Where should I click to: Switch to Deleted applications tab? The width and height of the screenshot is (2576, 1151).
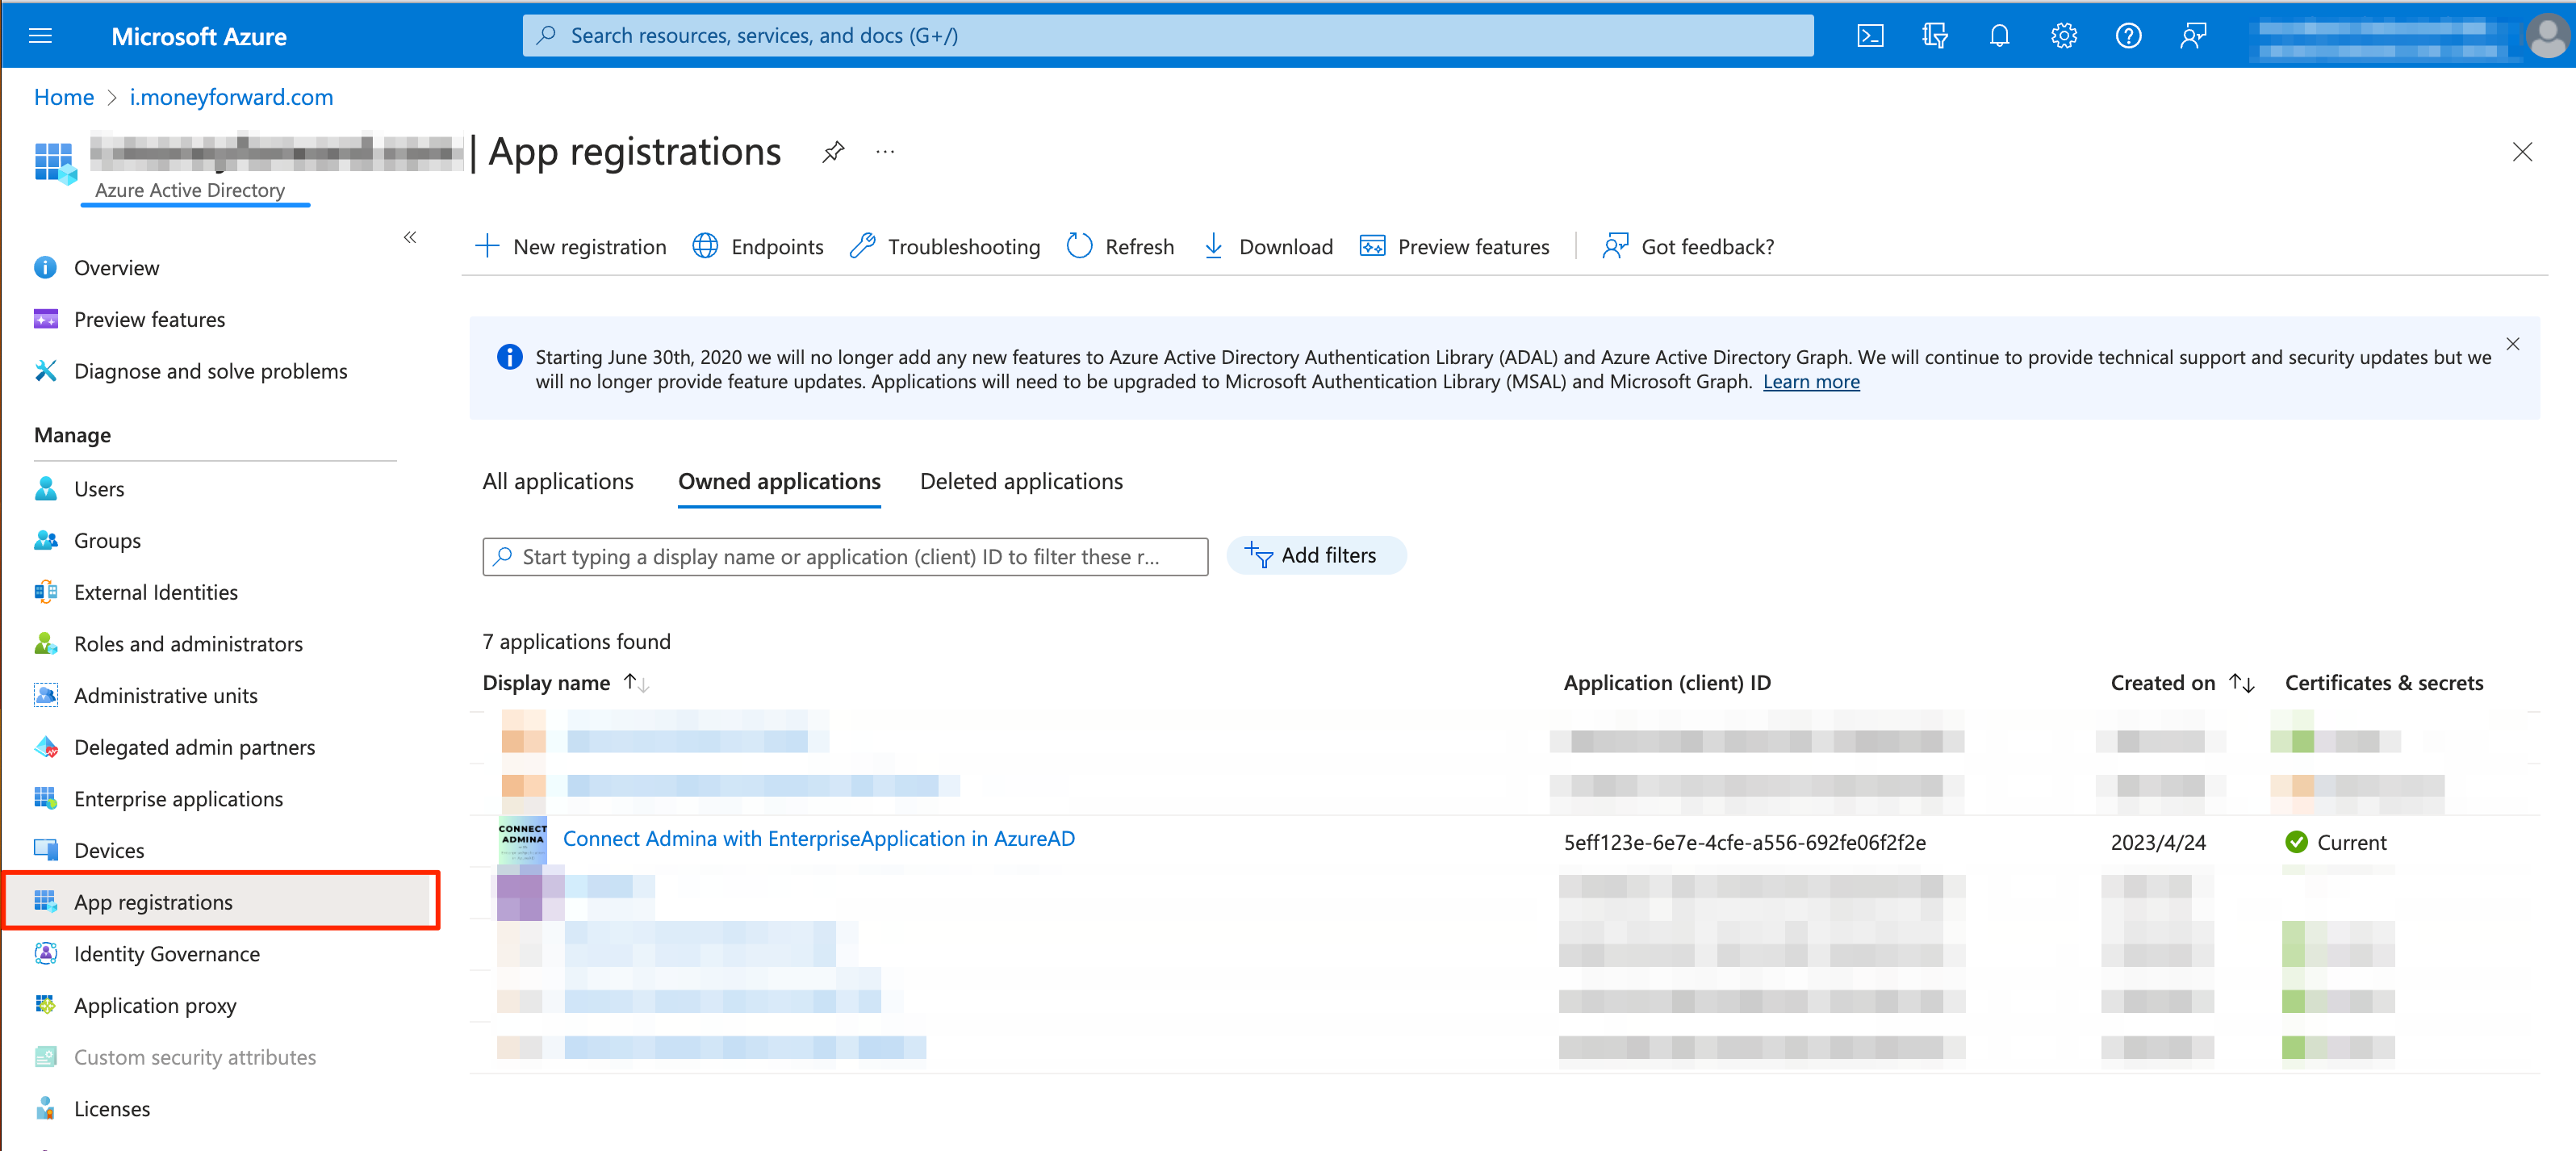1021,481
